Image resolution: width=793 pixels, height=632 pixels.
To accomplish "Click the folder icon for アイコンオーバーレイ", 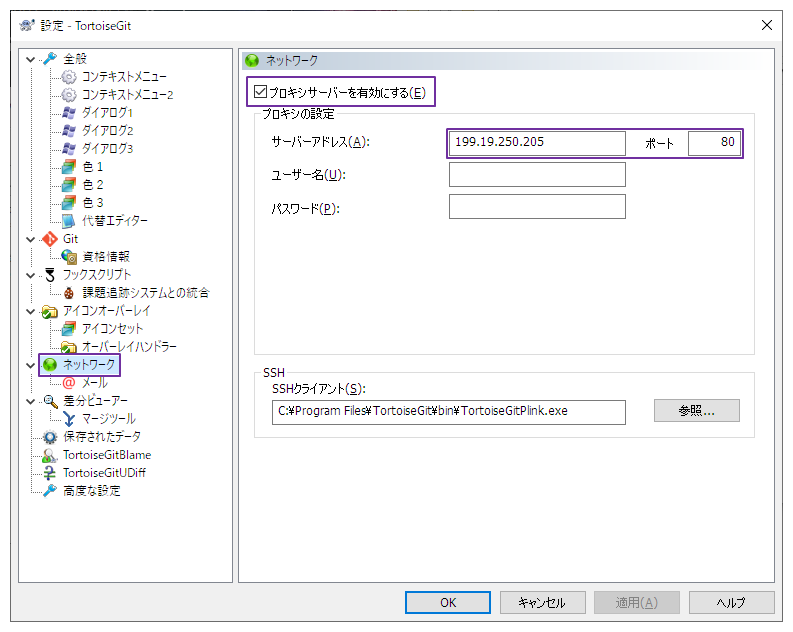I will (50, 311).
